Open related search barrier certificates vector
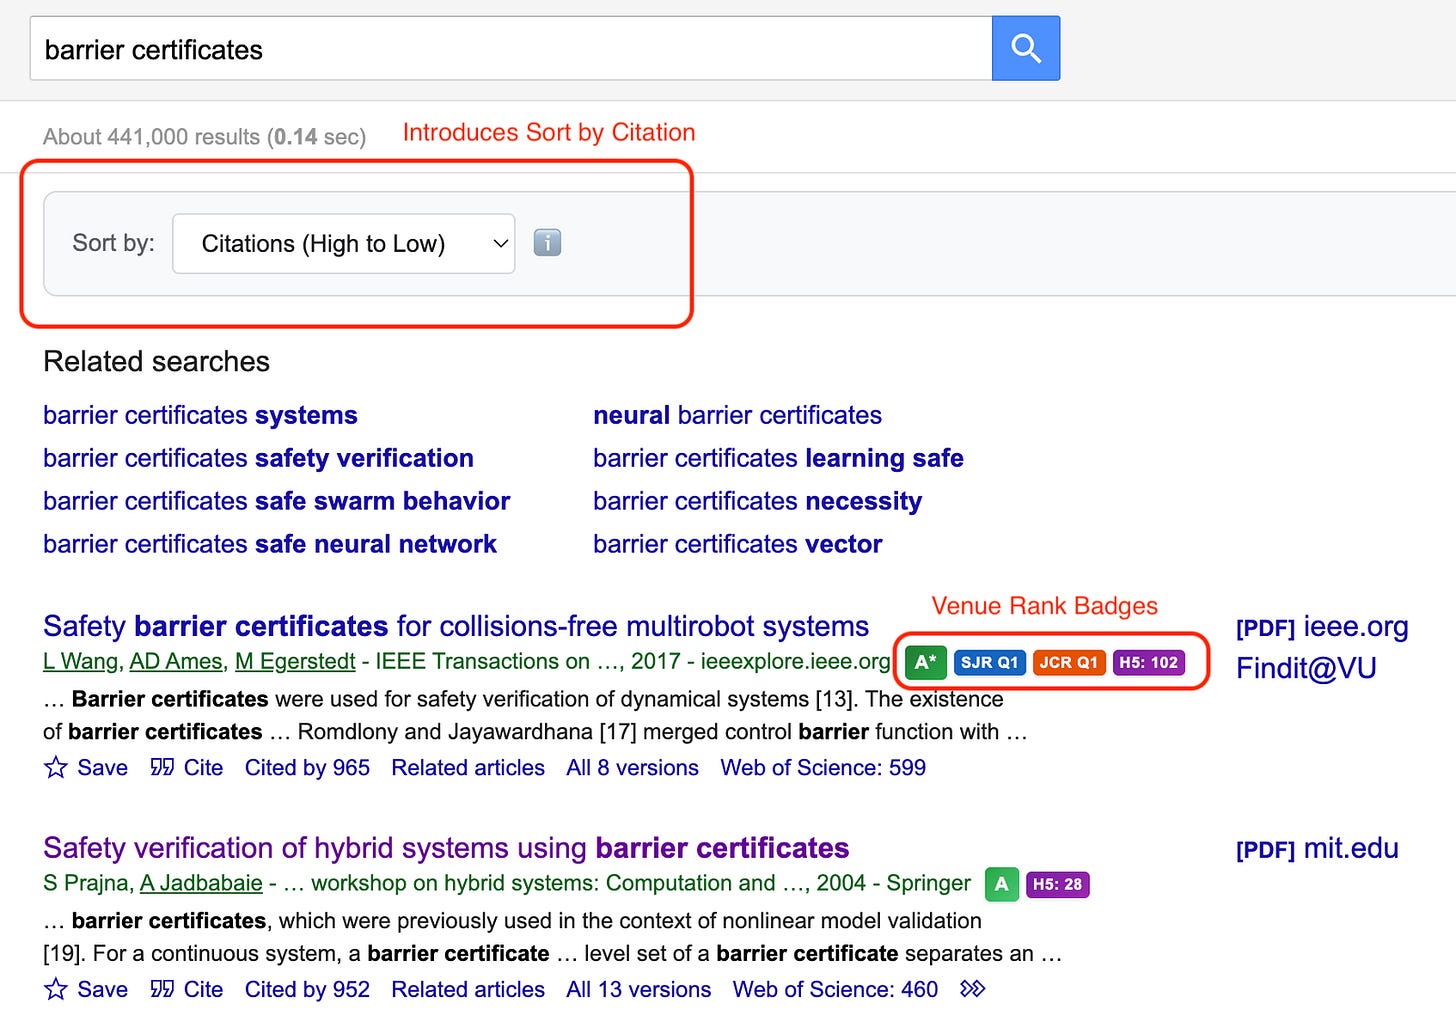Viewport: 1456px width, 1028px height. 737,544
